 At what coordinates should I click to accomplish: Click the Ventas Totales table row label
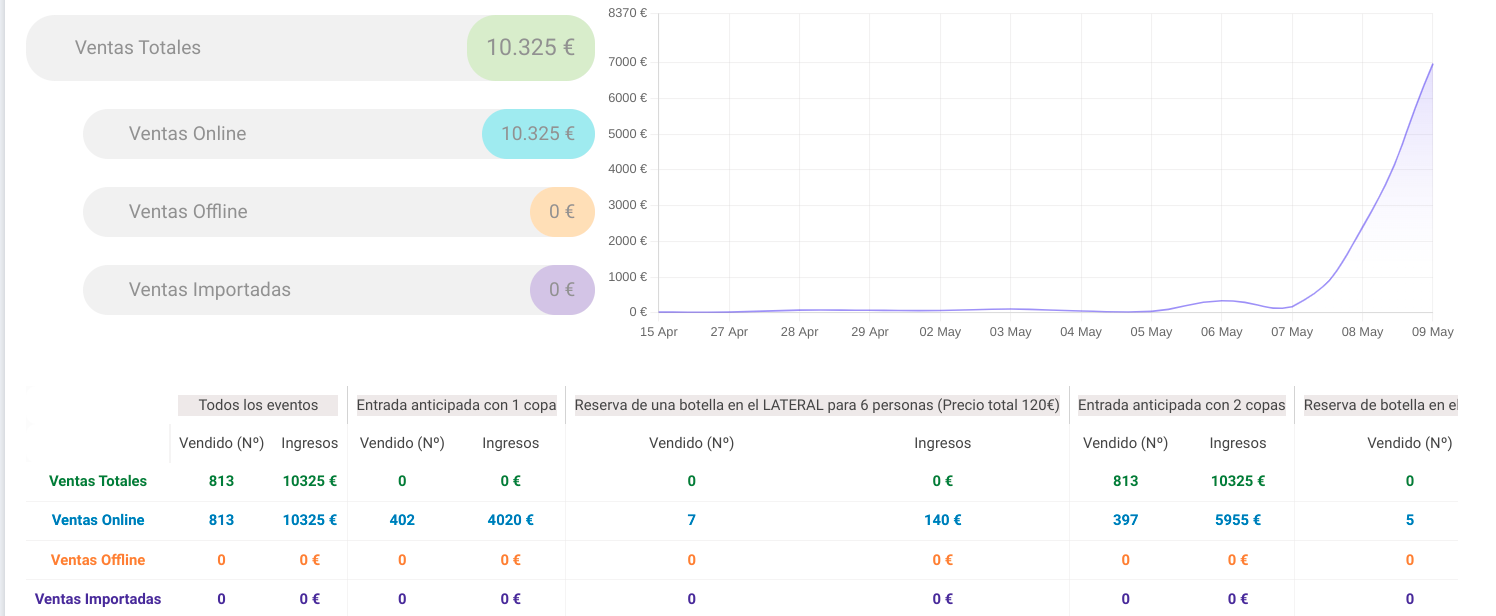tap(98, 481)
